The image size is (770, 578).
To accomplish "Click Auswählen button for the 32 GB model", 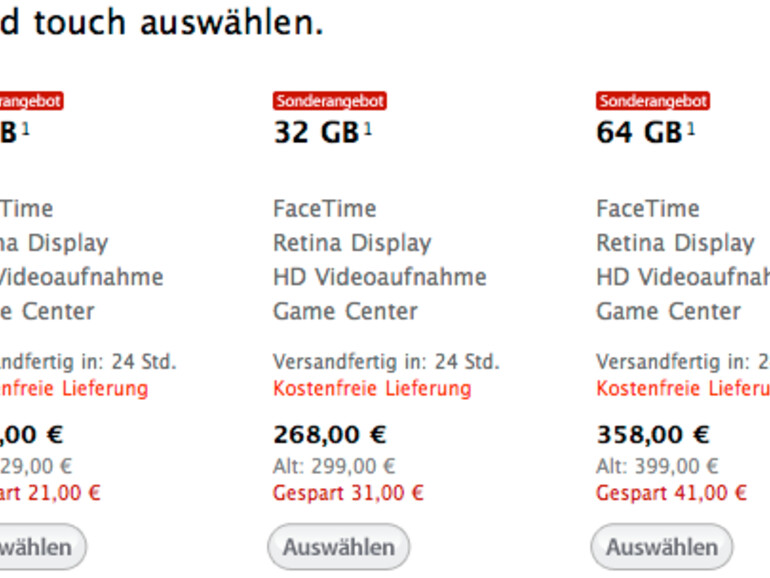I will [338, 547].
